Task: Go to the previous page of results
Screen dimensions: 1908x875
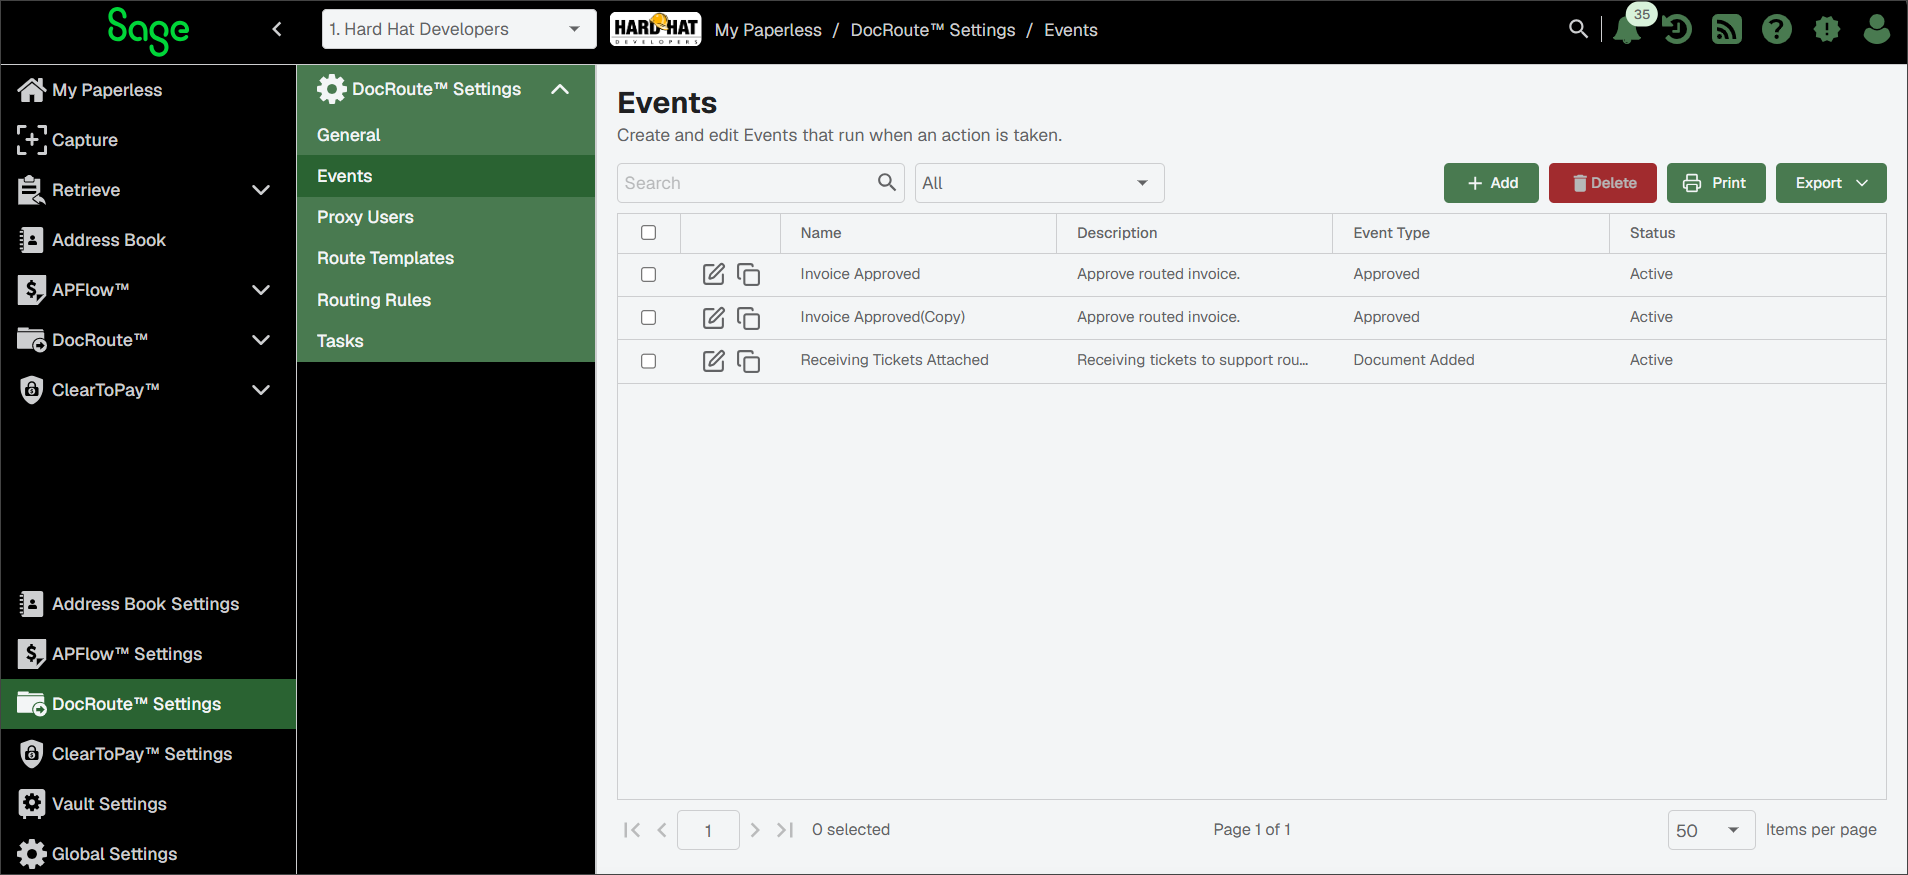Action: [x=661, y=830]
